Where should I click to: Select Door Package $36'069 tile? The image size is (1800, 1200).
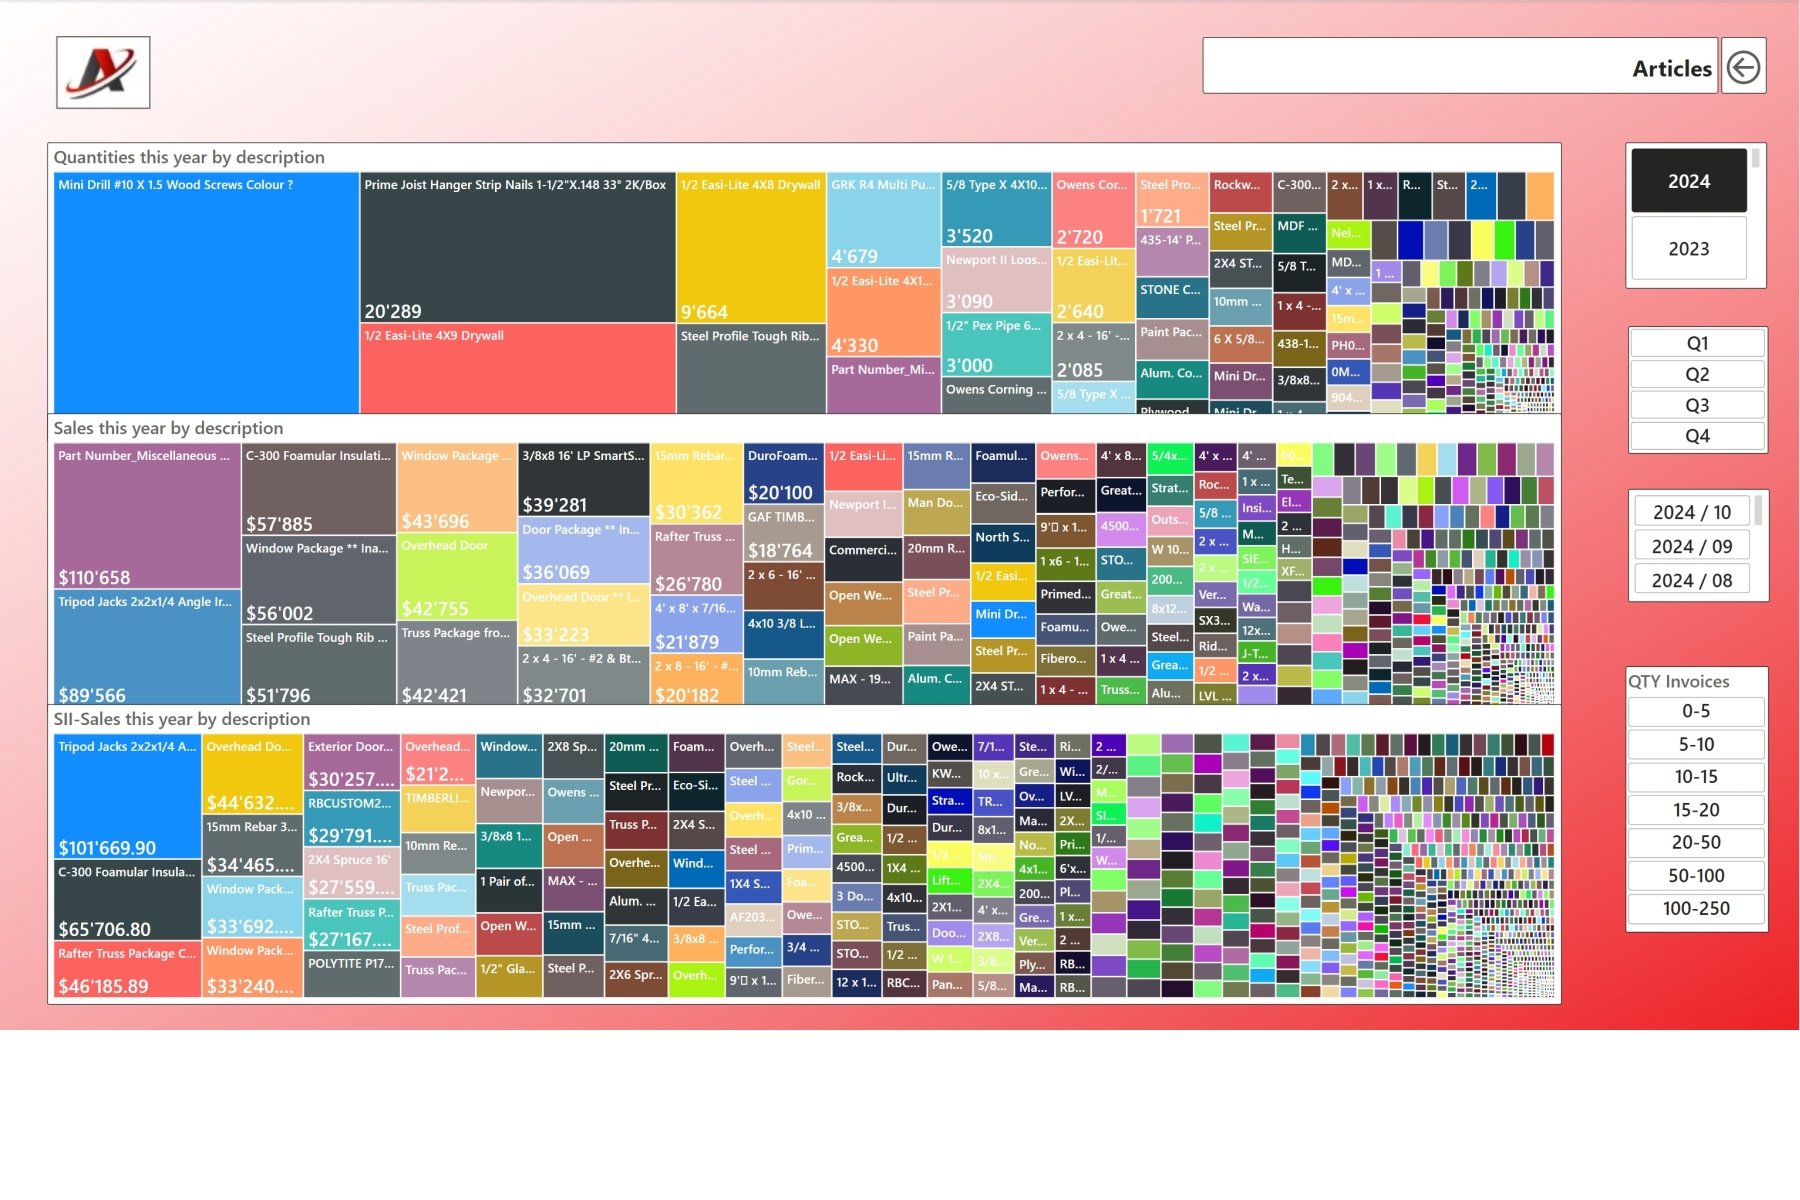pyautogui.click(x=584, y=551)
